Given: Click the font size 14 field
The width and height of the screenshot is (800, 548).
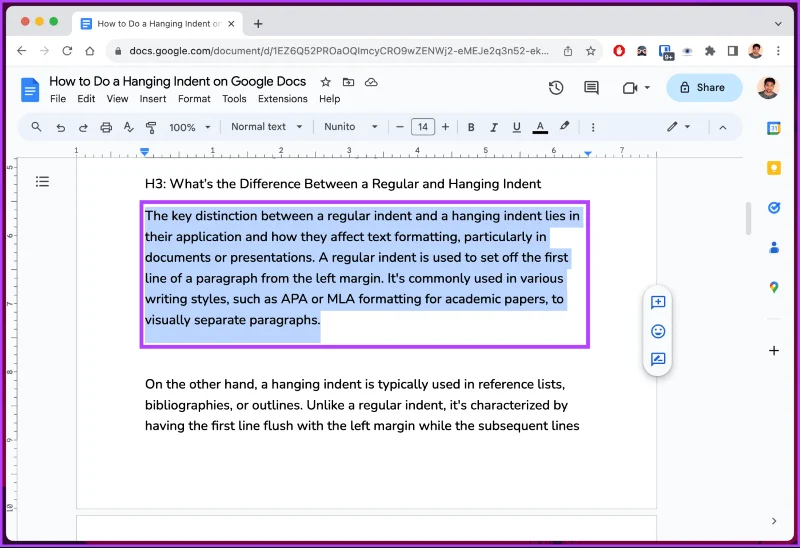Looking at the screenshot, I should point(422,127).
